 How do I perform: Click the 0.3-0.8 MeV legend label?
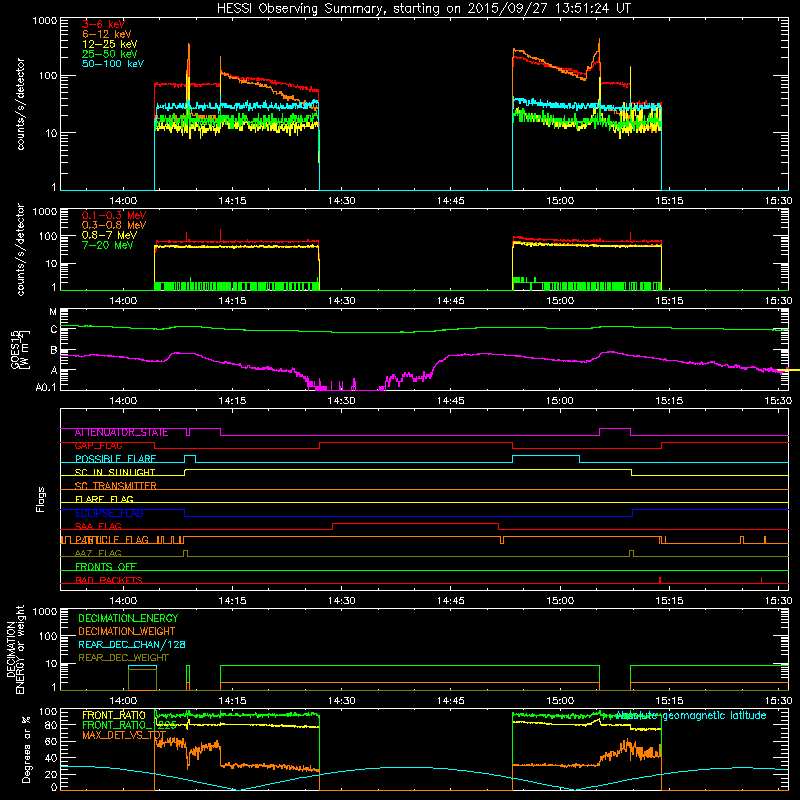pos(114,225)
